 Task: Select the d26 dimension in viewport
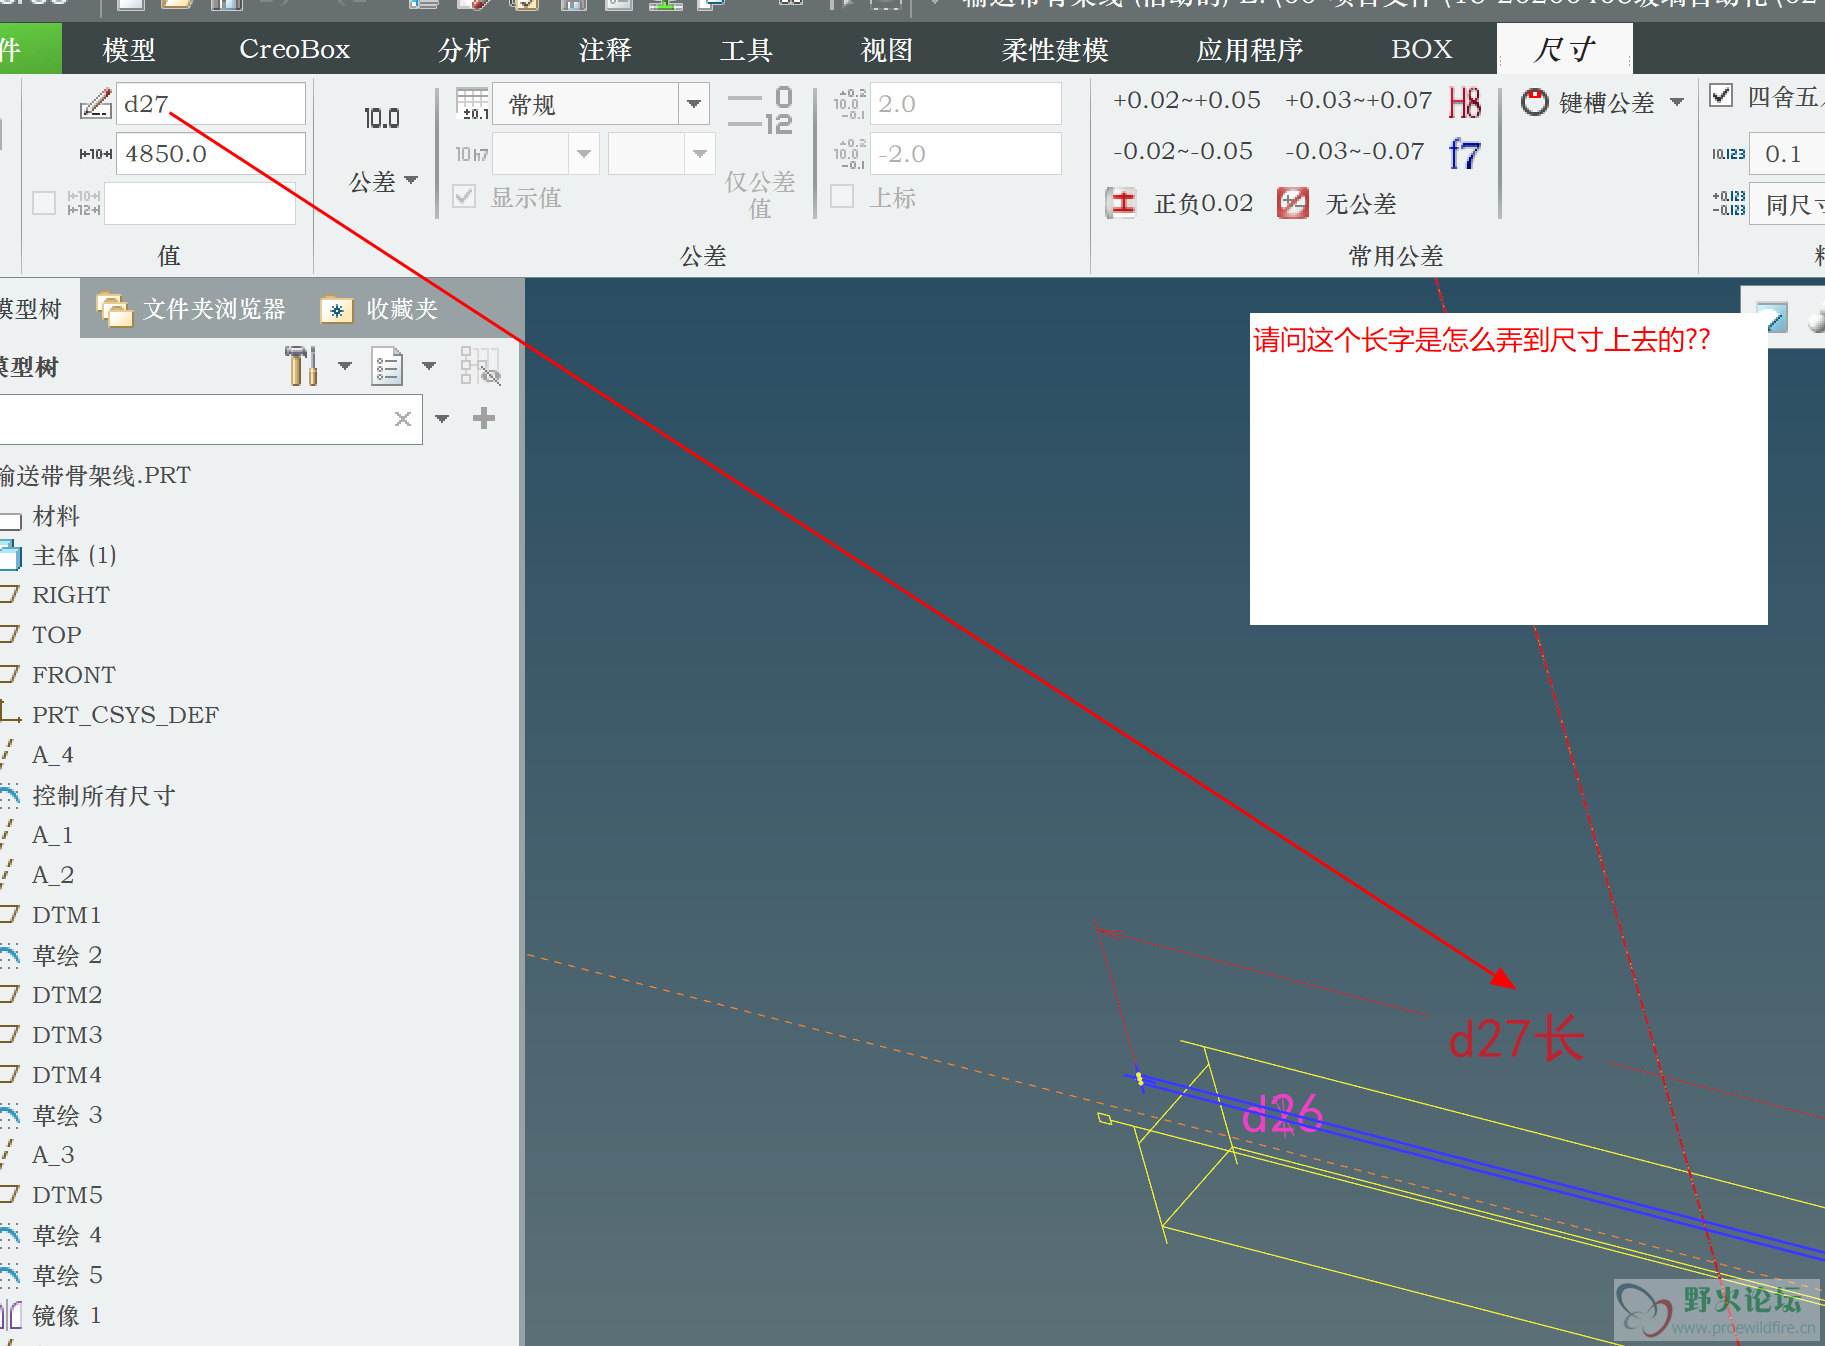pyautogui.click(x=1283, y=1113)
